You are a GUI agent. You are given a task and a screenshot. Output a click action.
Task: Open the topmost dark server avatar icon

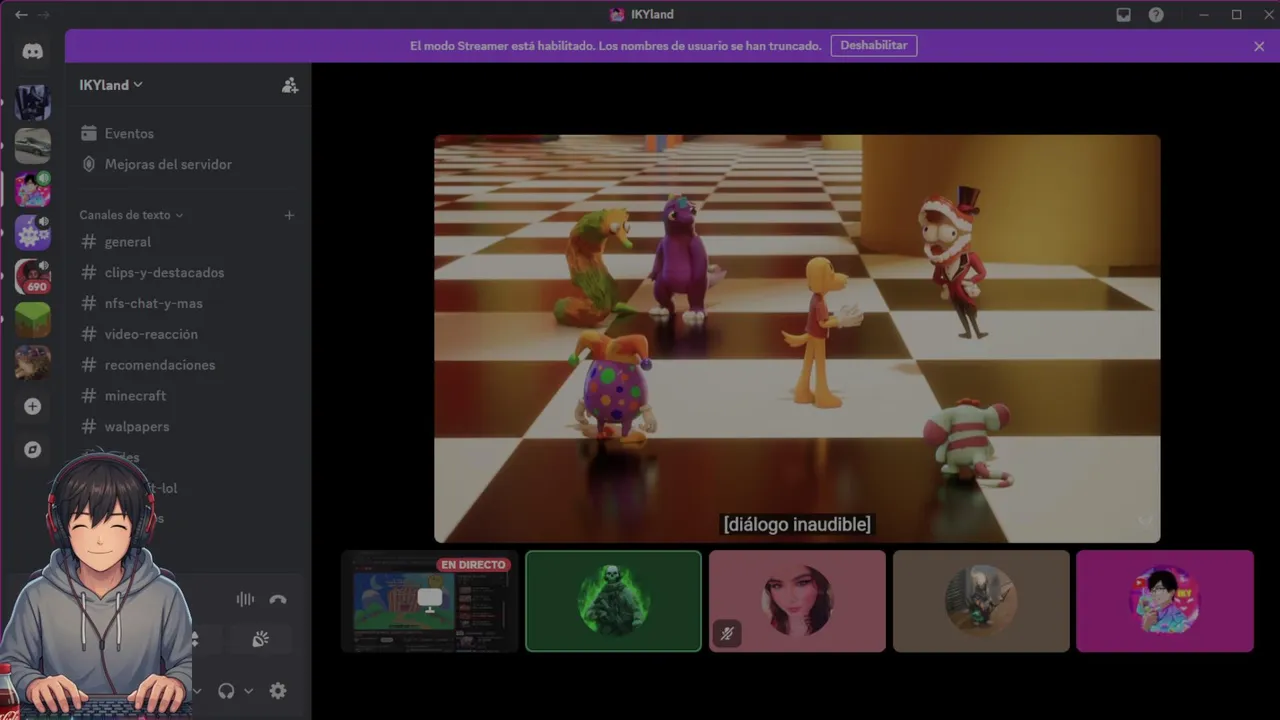[33, 102]
